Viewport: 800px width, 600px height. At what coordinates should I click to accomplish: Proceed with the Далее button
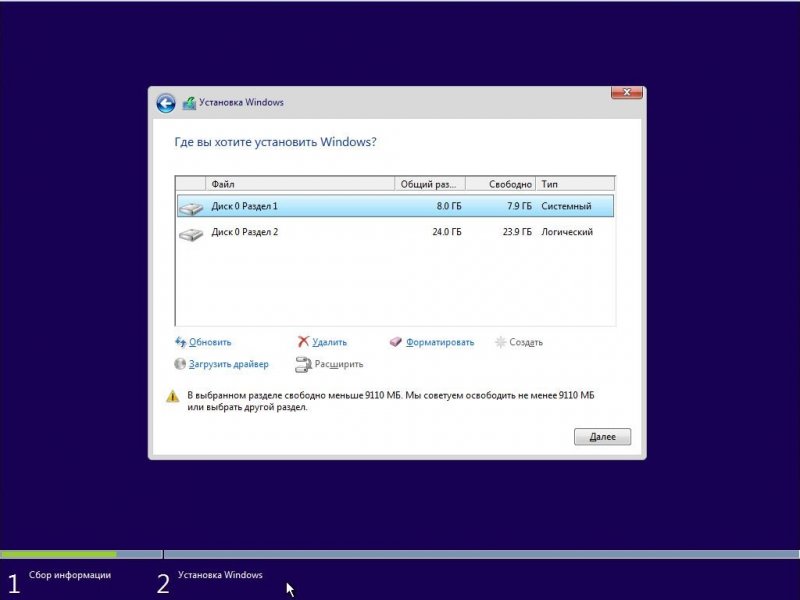(603, 437)
